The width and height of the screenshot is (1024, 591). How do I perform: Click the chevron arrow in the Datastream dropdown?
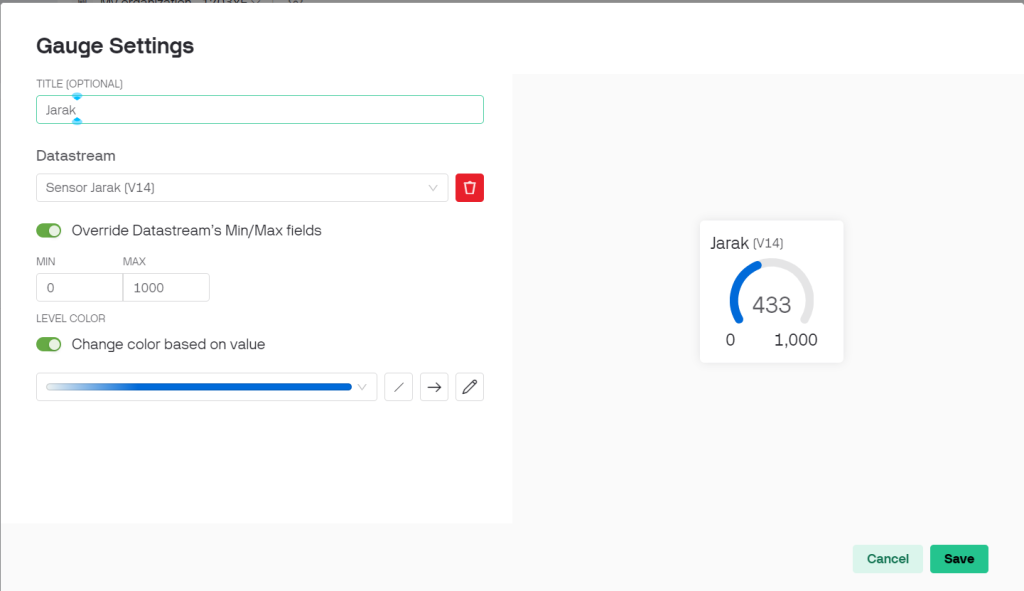coord(433,188)
